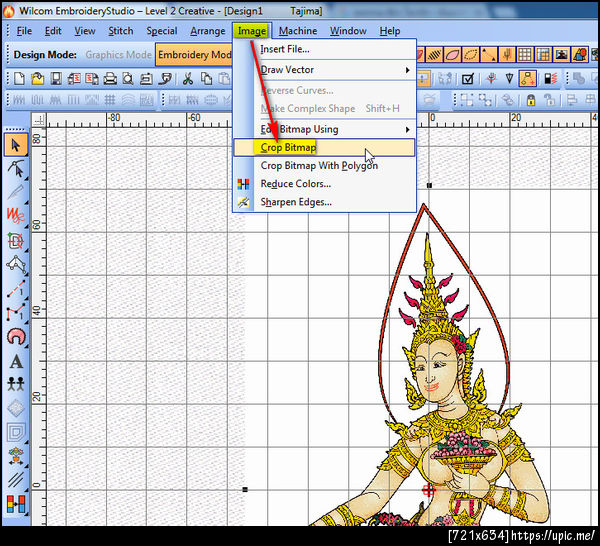
Task: Click the sewing machine Stitch to Machine icon
Action: (146, 79)
